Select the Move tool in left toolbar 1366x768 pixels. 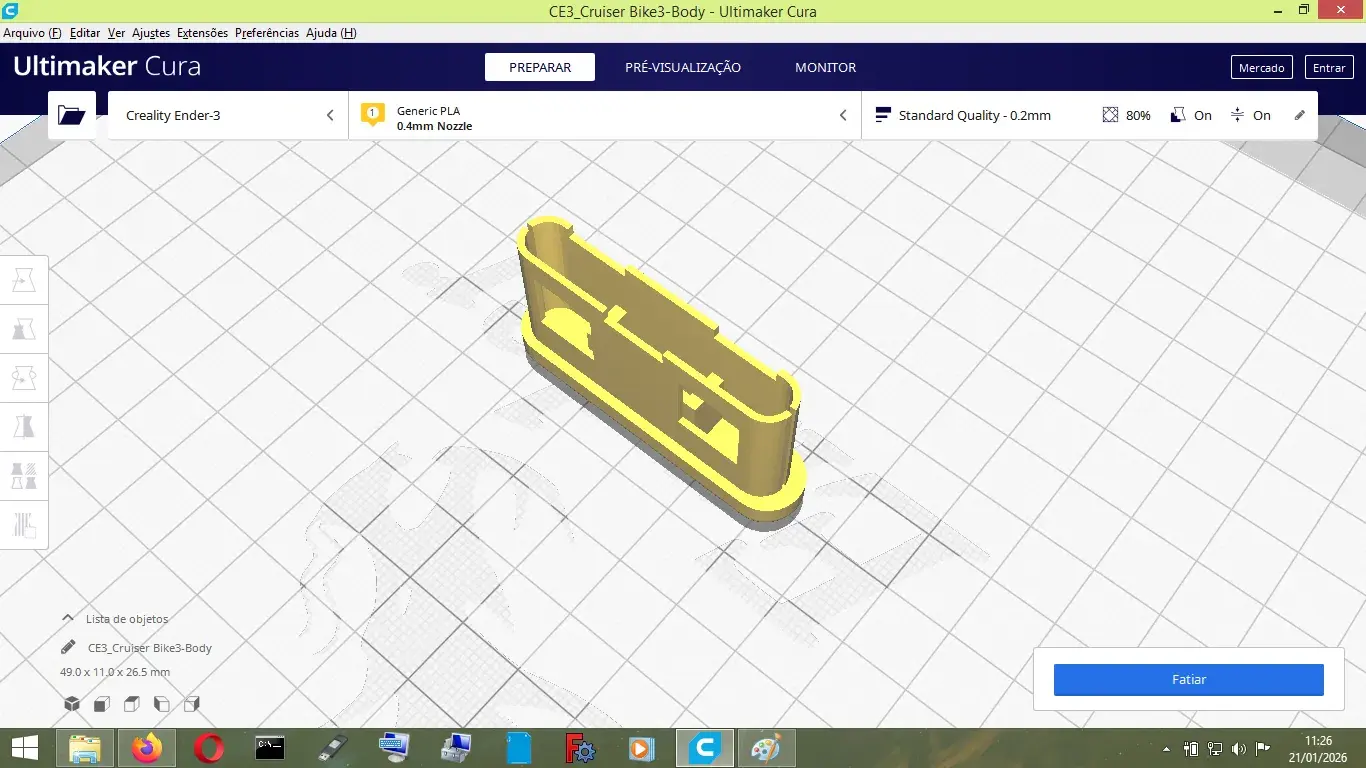(x=24, y=280)
